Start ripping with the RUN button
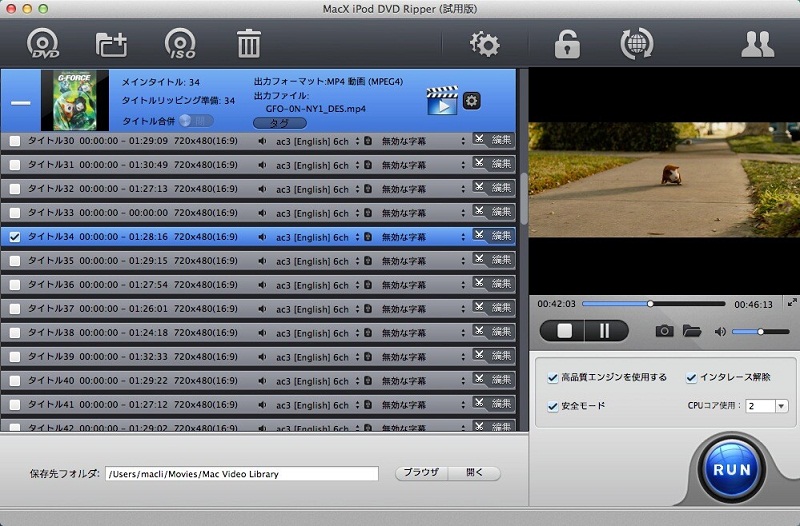 click(732, 469)
